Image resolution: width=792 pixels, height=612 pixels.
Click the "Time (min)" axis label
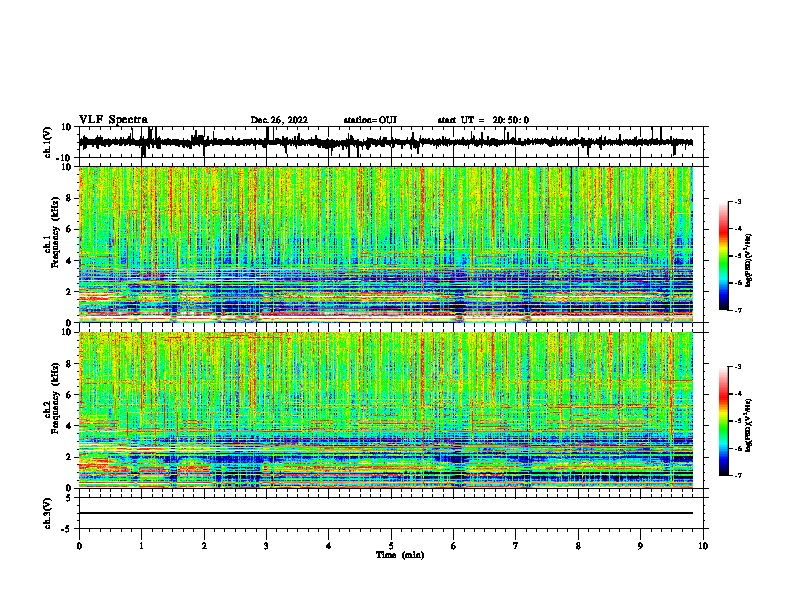(x=400, y=555)
